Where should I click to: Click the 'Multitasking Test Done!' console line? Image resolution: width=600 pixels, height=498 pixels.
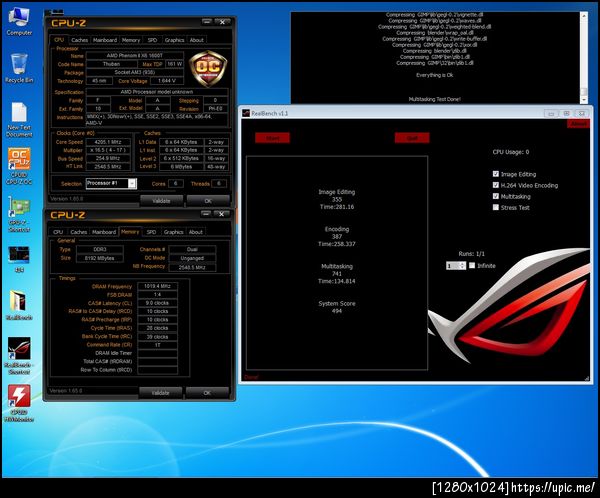[x=435, y=99]
